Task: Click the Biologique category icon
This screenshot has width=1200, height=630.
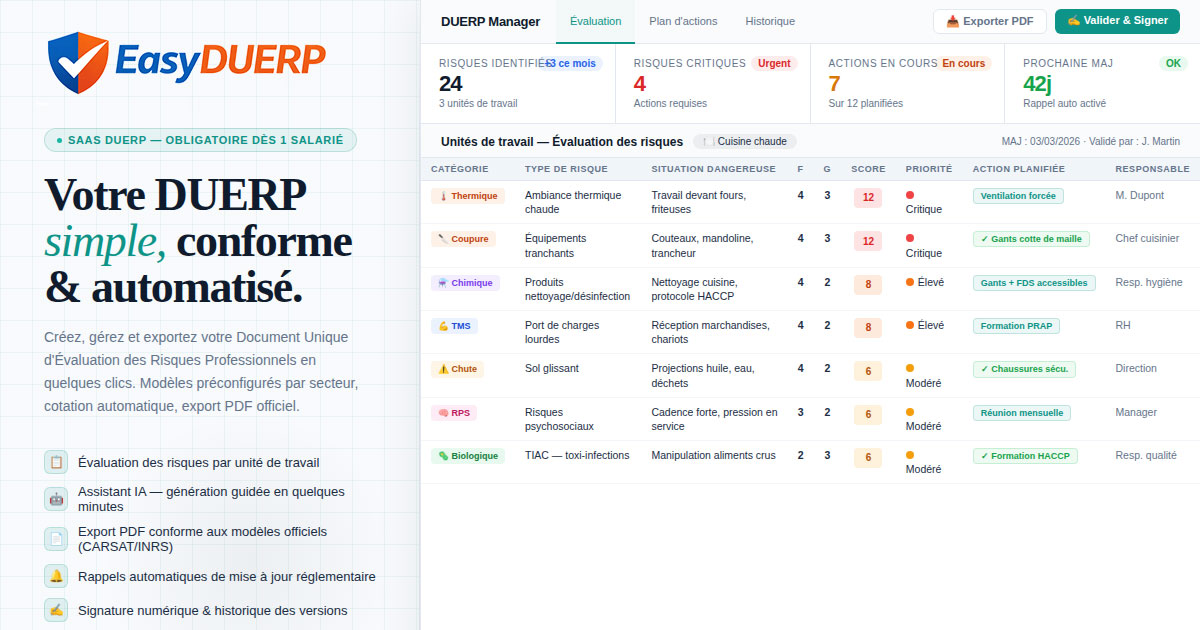Action: 441,455
